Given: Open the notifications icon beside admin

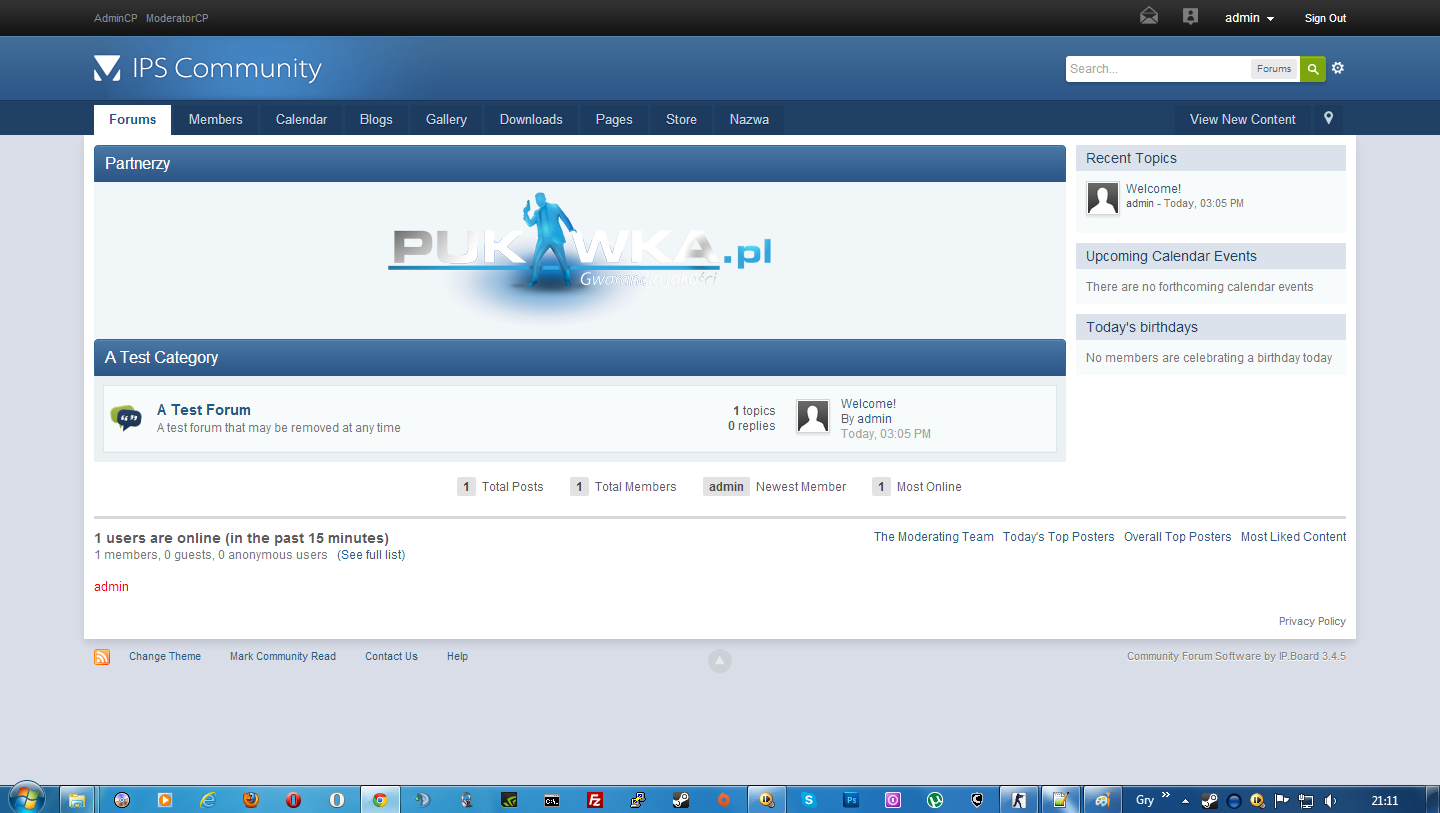Looking at the screenshot, I should pos(1190,17).
